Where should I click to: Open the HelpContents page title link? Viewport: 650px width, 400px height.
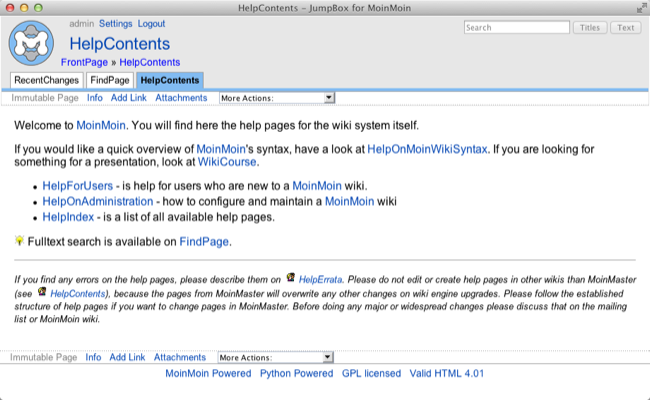coord(119,44)
